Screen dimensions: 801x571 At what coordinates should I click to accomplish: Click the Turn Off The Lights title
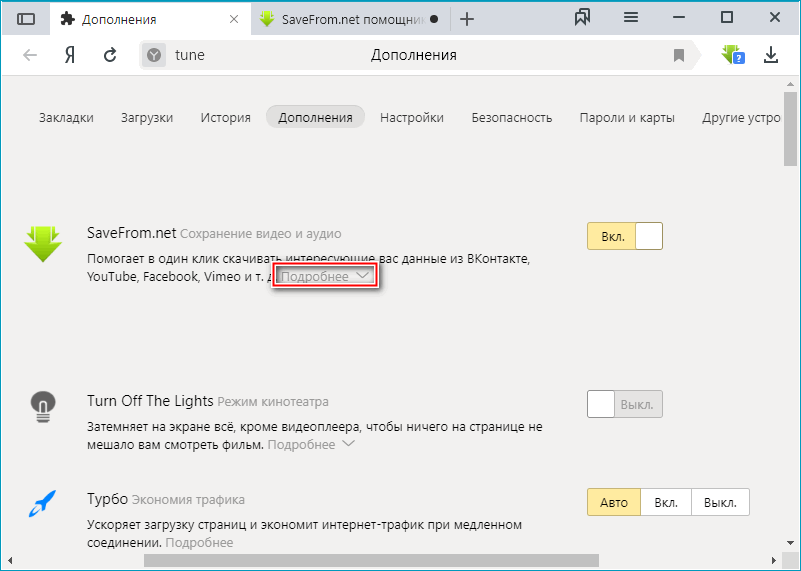pyautogui.click(x=150, y=401)
